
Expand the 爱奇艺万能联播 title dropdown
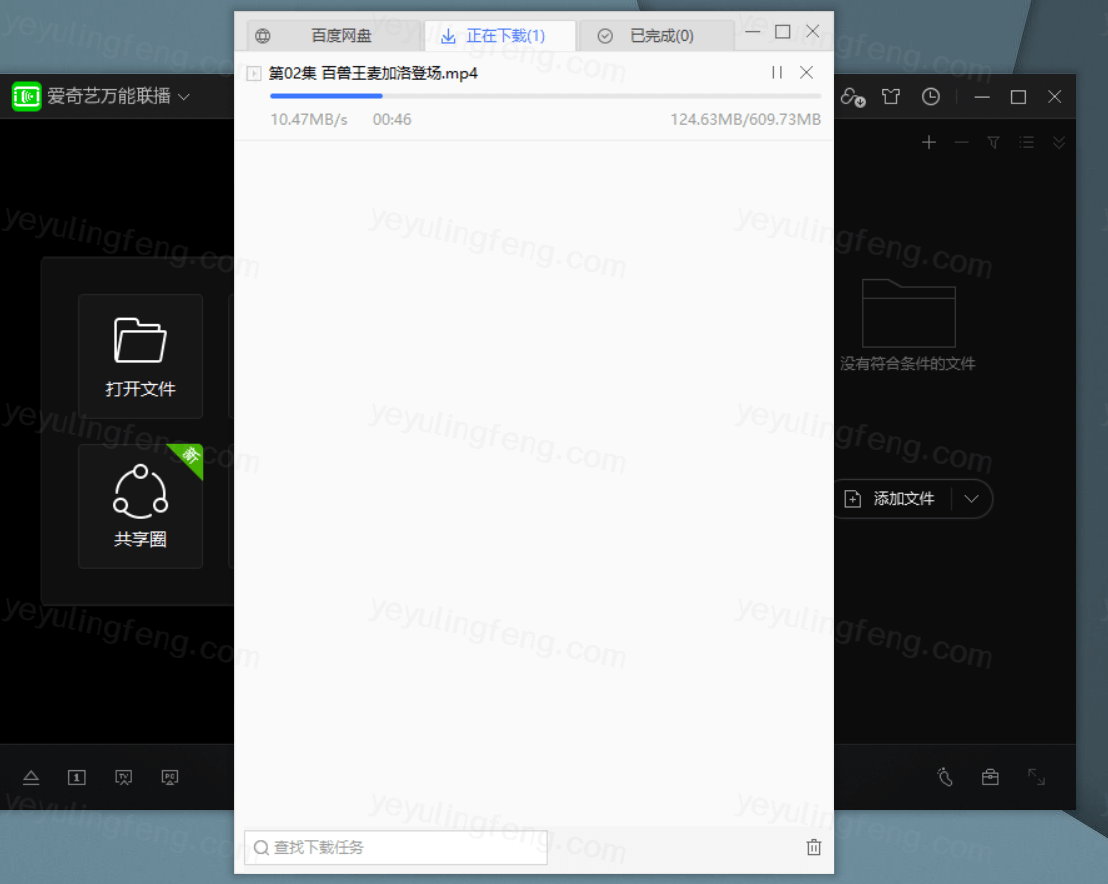[x=184, y=97]
